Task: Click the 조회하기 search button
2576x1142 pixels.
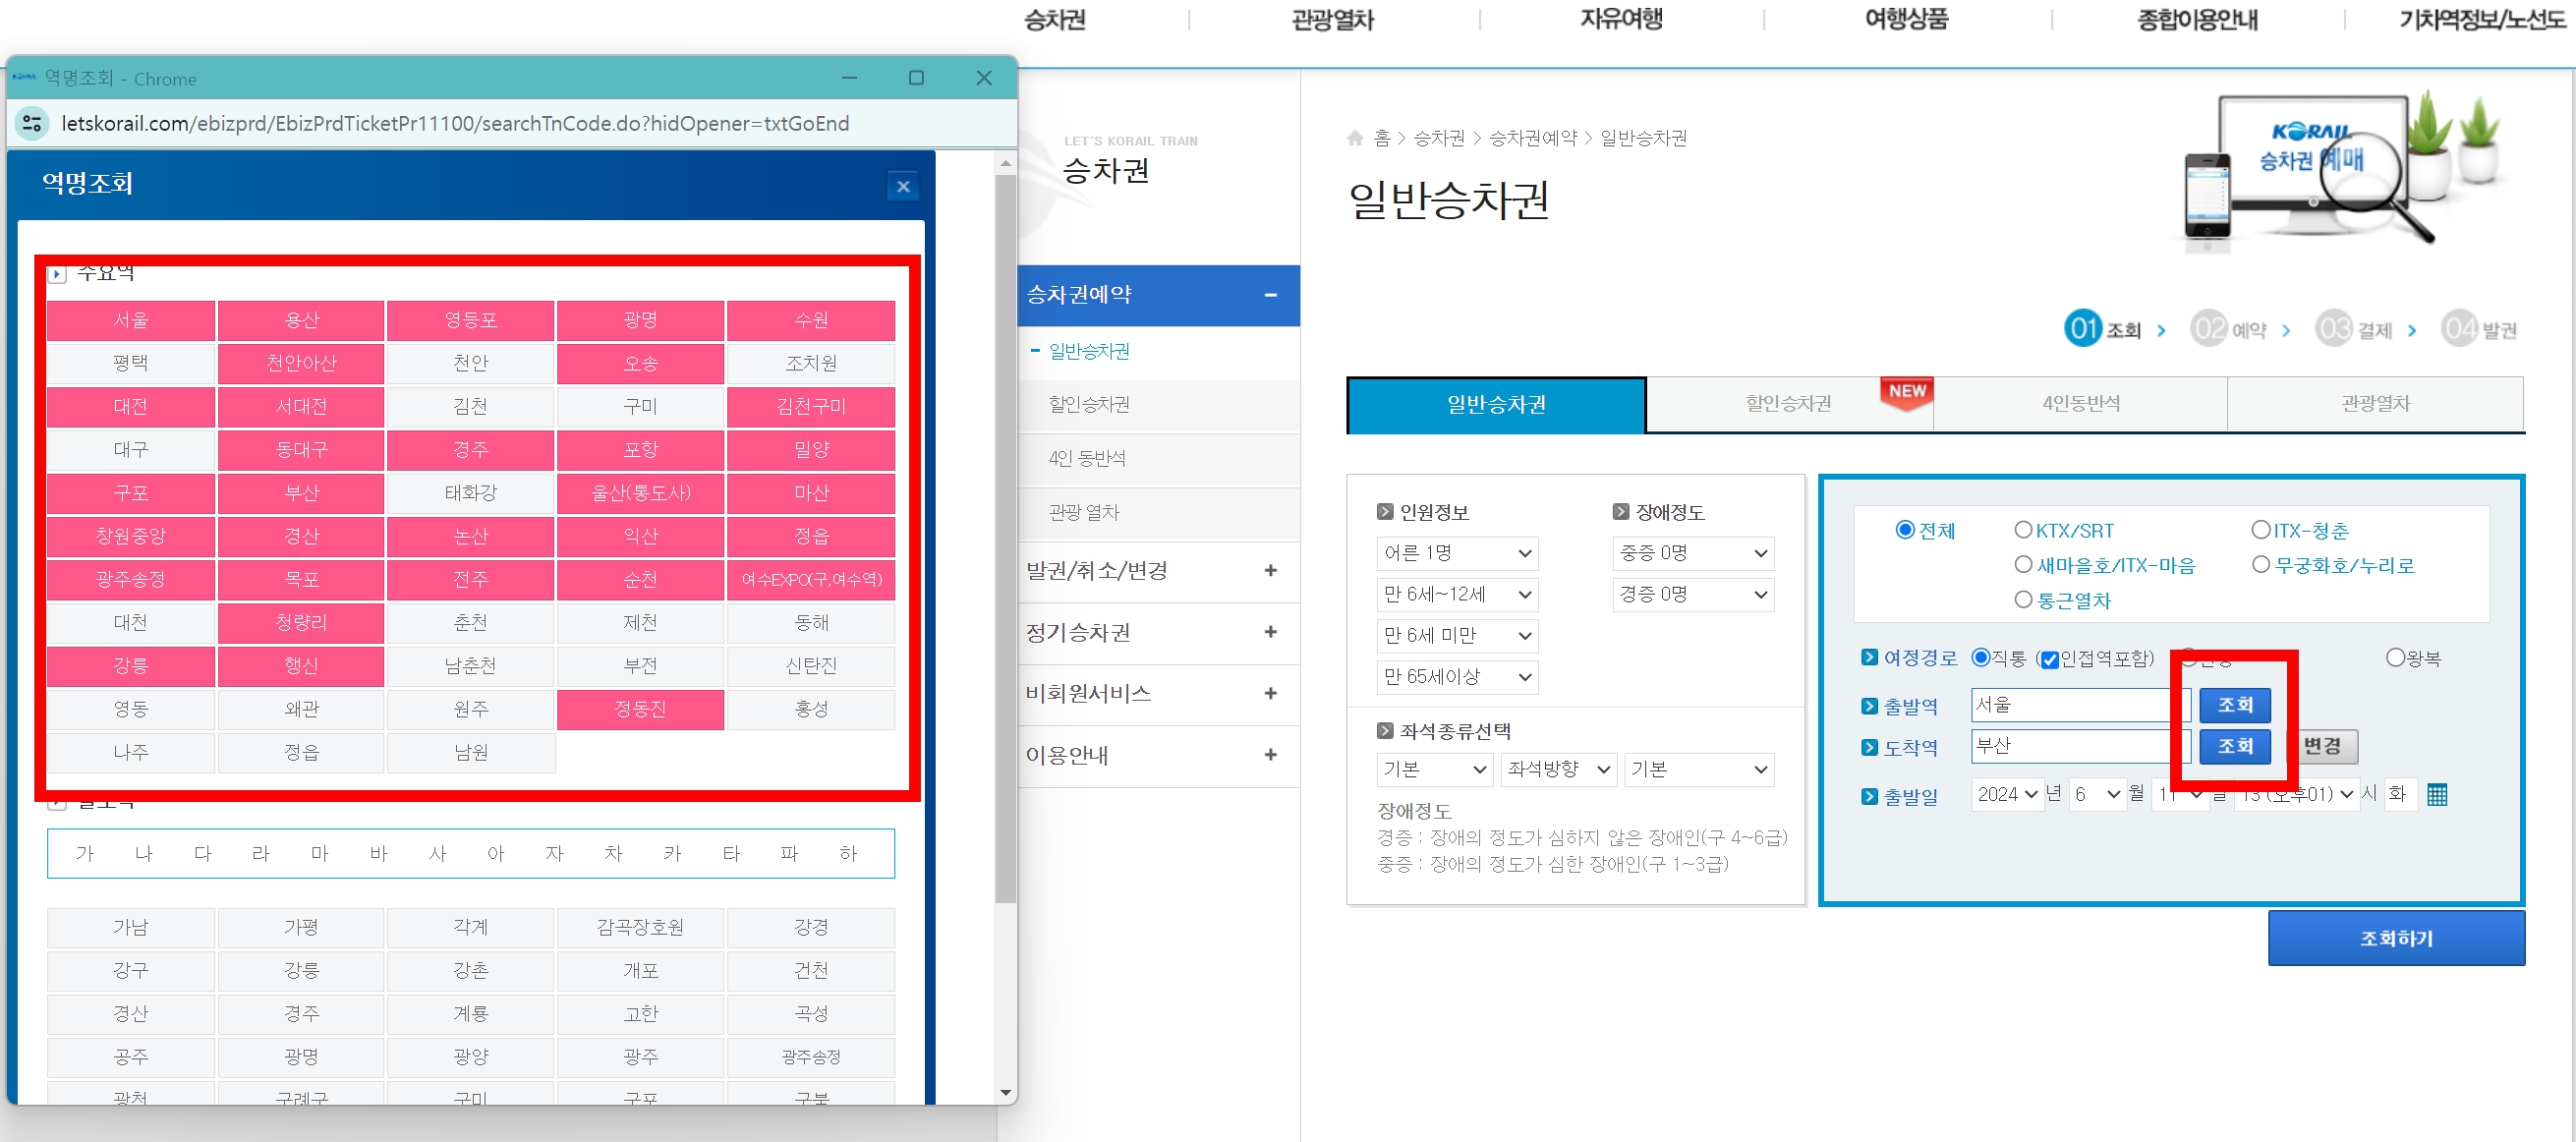Action: click(2396, 937)
